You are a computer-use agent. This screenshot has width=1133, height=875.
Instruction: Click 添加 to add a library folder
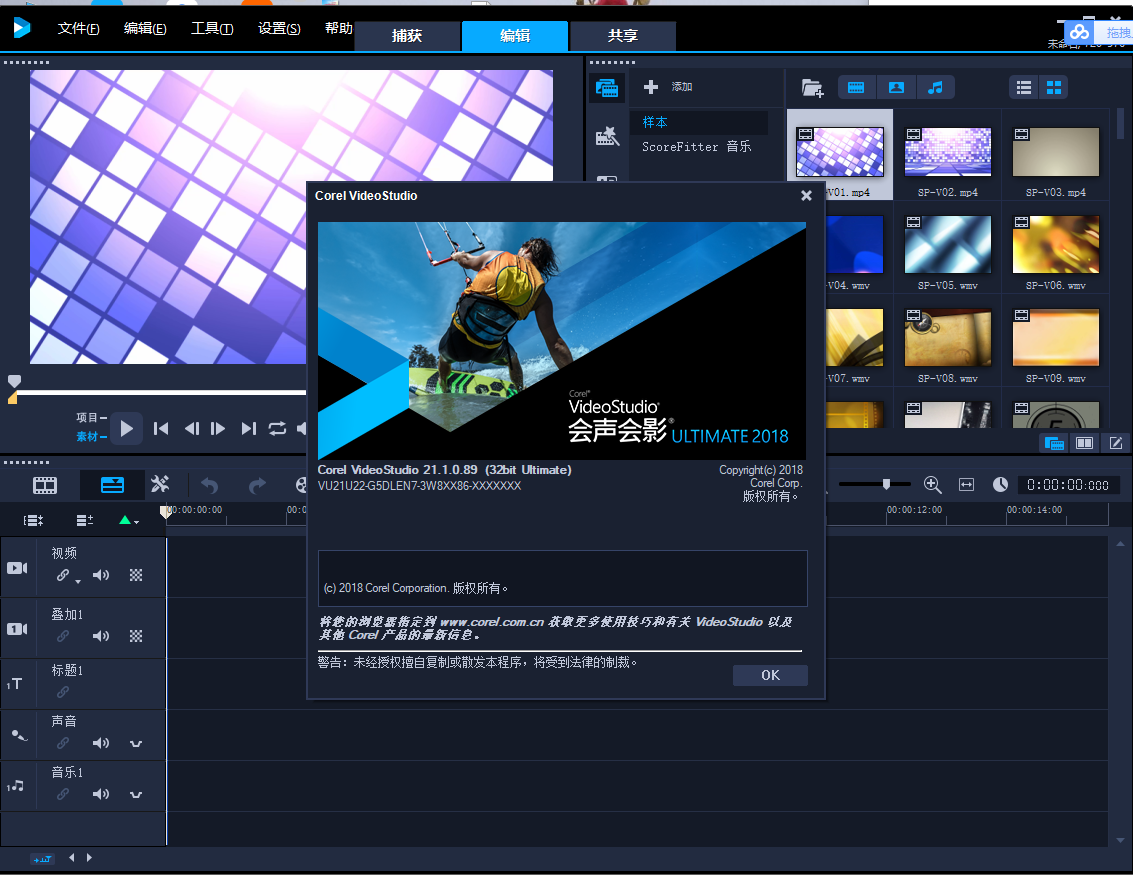click(x=668, y=87)
